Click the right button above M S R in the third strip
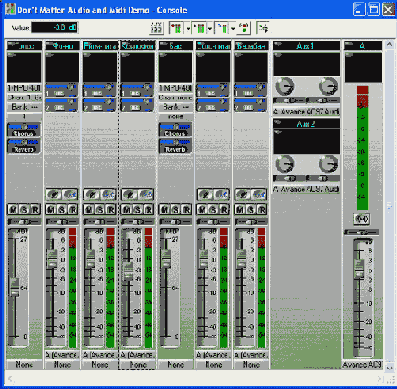Screen dimensions: 397x389 coord(108,194)
